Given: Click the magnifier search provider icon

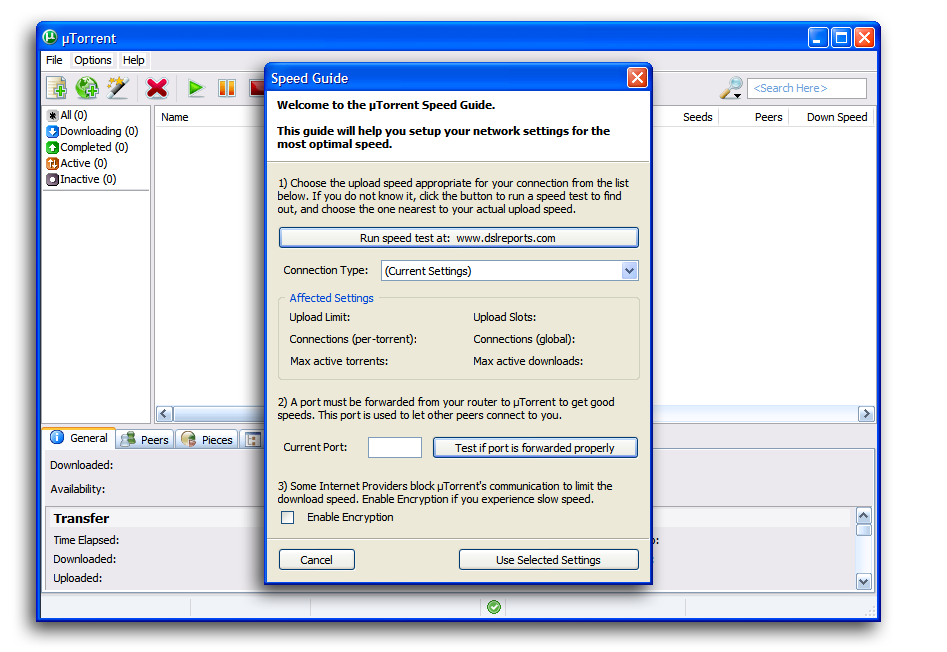Looking at the screenshot, I should point(731,88).
